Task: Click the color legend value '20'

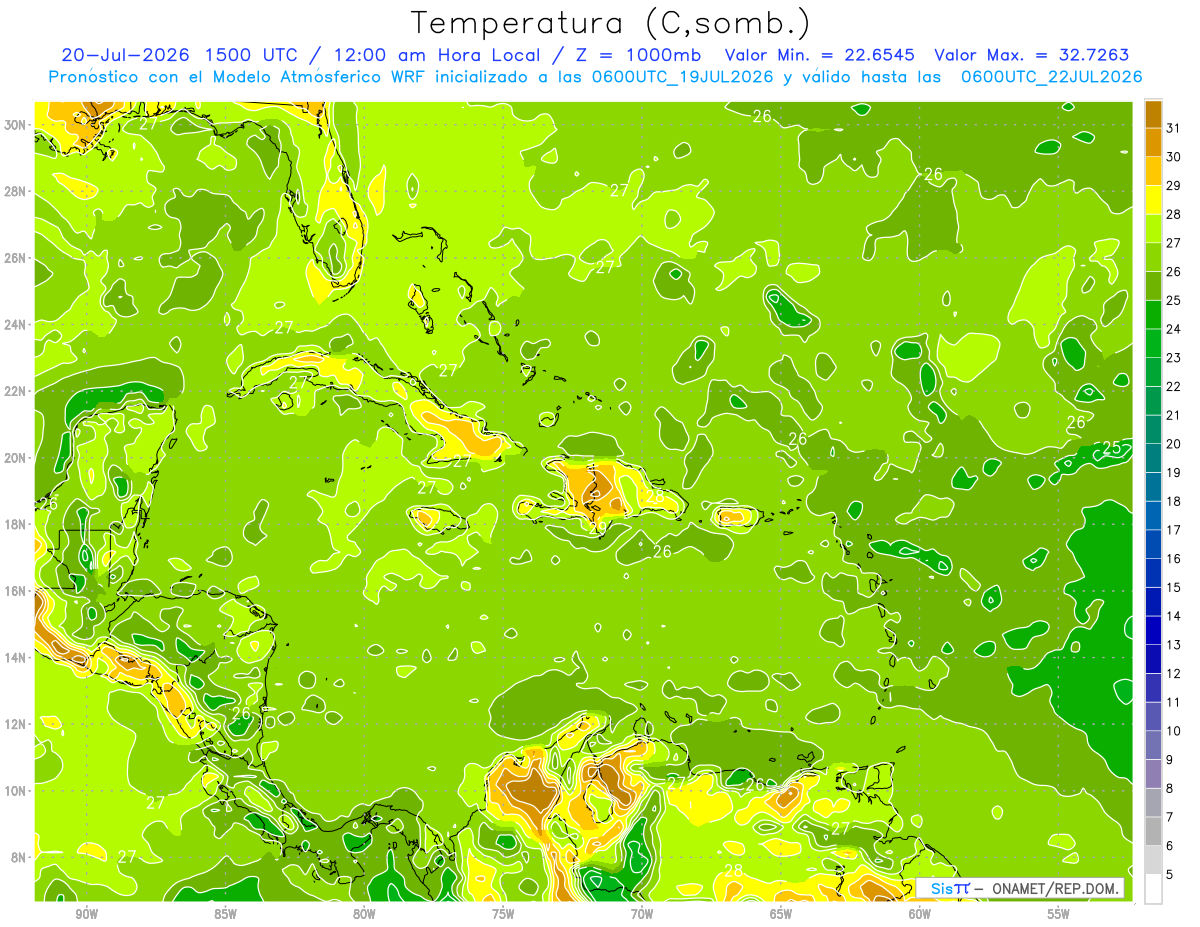Action: pos(1174,443)
